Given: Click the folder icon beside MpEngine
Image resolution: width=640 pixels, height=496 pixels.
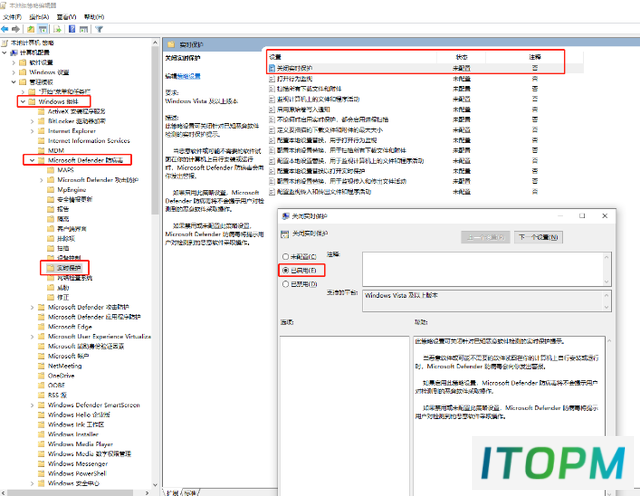Looking at the screenshot, I should (x=51, y=190).
